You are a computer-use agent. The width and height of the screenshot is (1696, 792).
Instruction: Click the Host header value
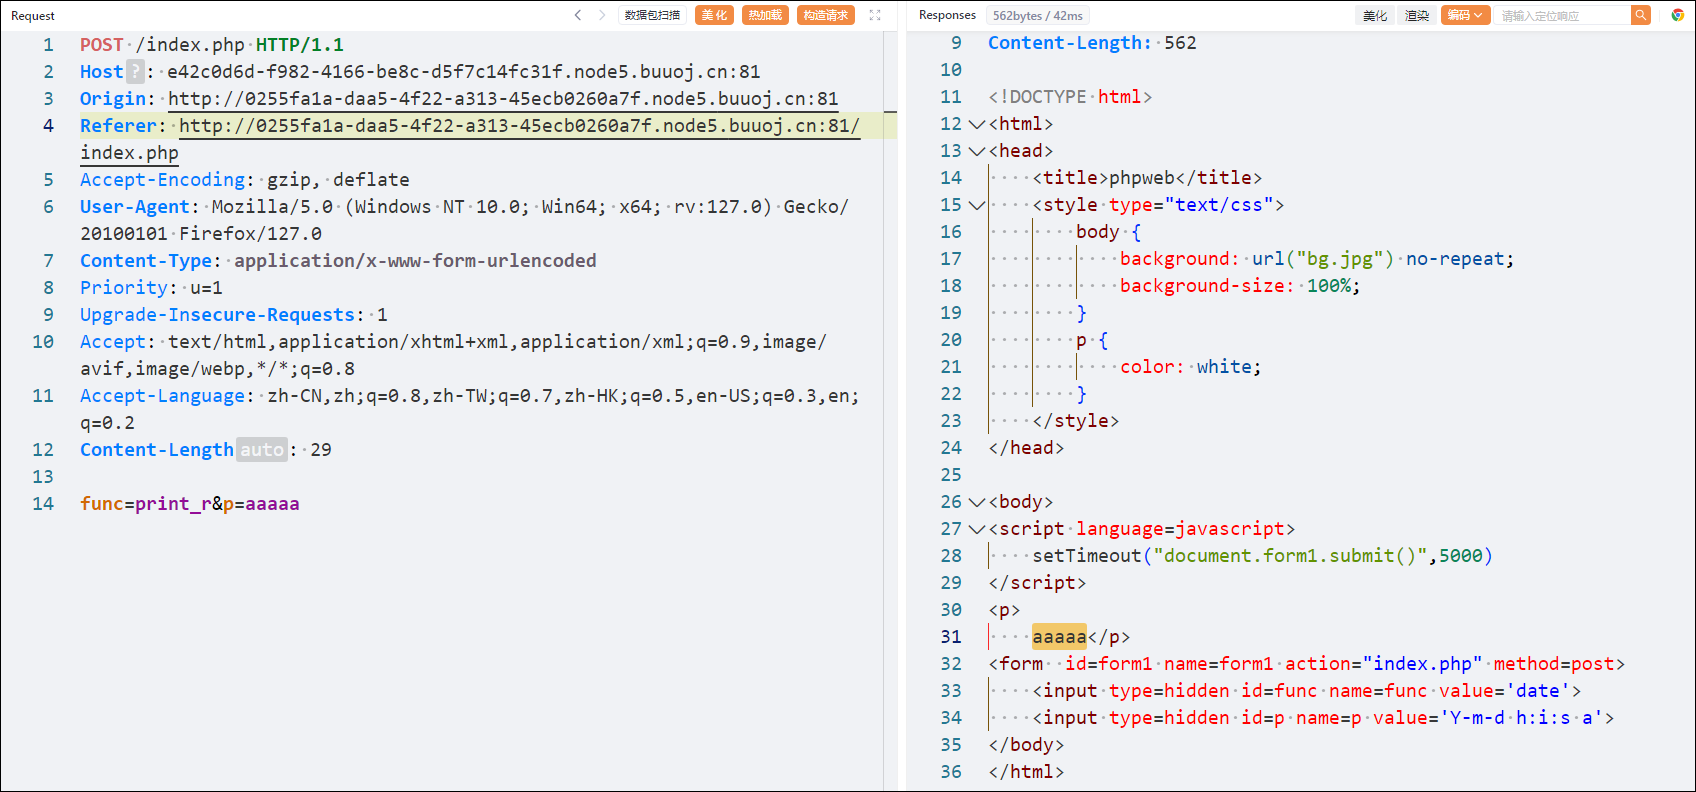(464, 72)
